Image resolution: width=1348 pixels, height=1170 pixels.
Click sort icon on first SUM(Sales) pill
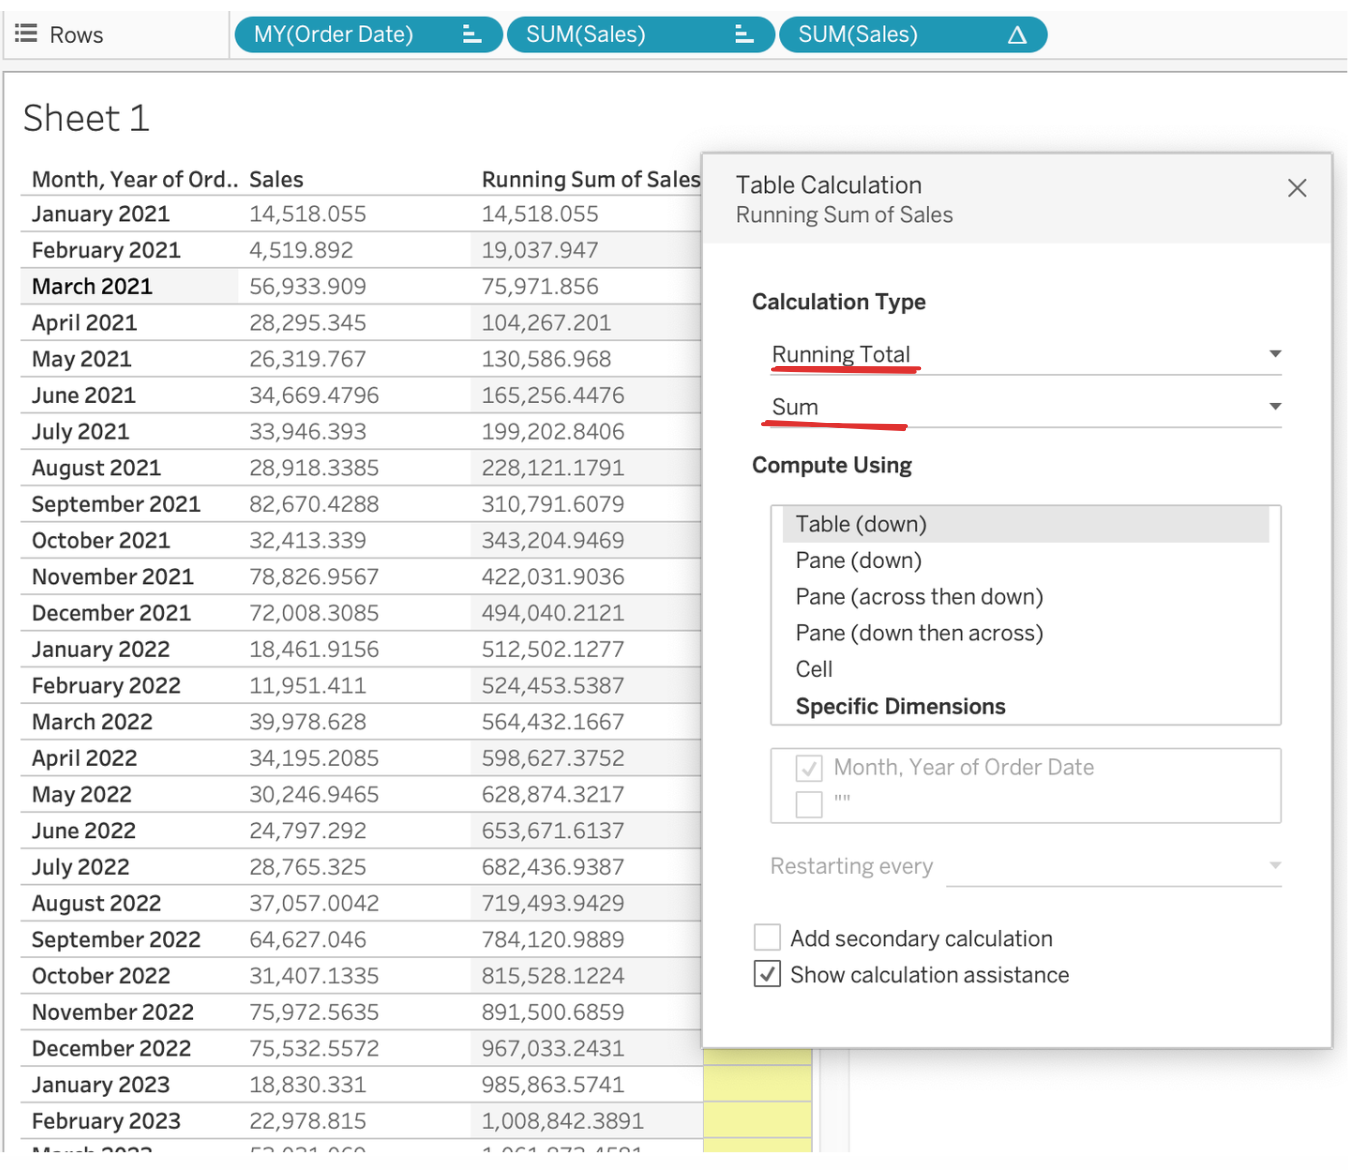tap(744, 35)
